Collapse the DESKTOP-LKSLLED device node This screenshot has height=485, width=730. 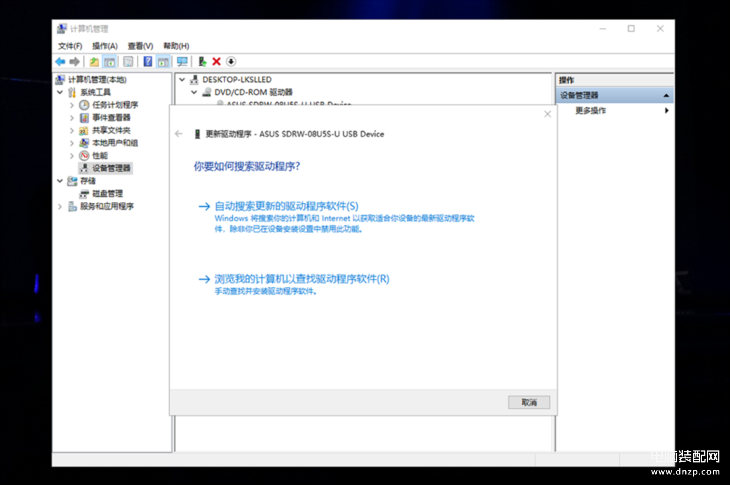(182, 80)
